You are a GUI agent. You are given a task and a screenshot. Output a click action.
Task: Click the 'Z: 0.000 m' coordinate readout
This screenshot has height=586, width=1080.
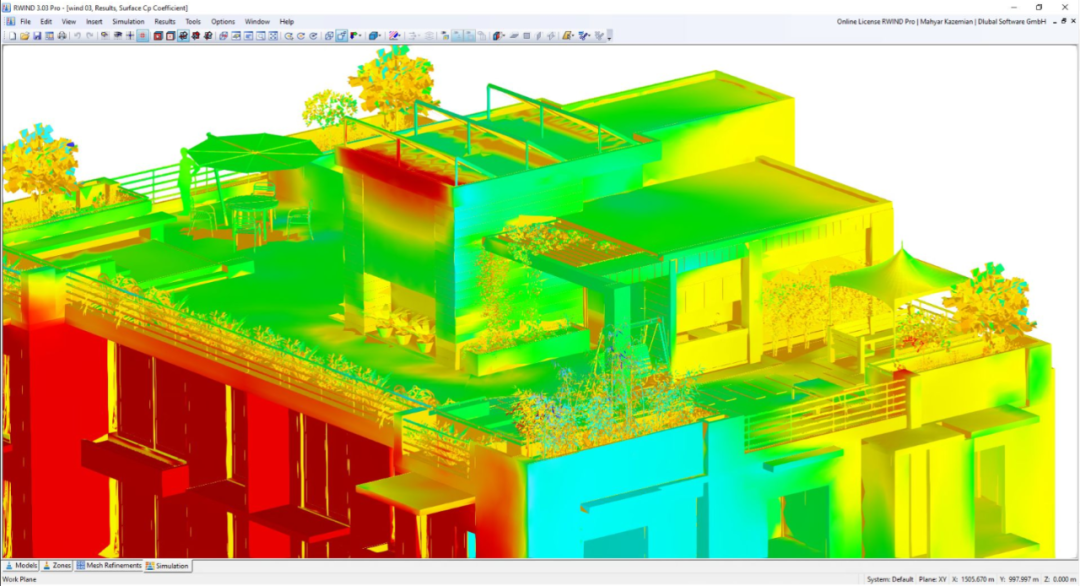[x=1060, y=580]
